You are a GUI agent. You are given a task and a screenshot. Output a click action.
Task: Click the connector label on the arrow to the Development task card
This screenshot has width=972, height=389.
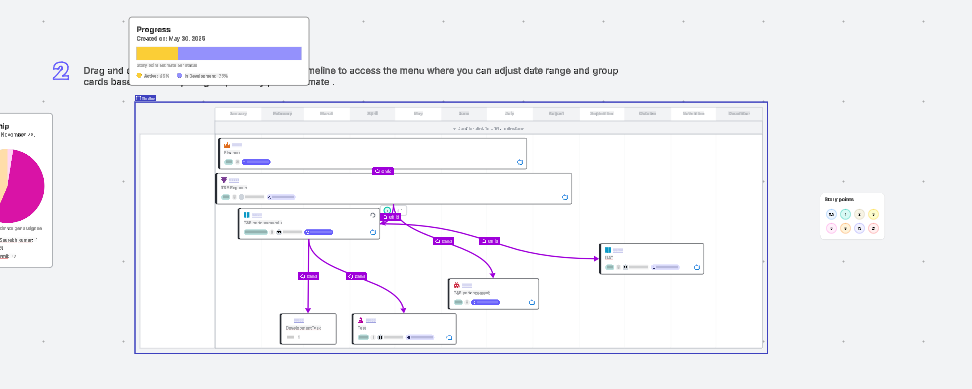point(308,276)
